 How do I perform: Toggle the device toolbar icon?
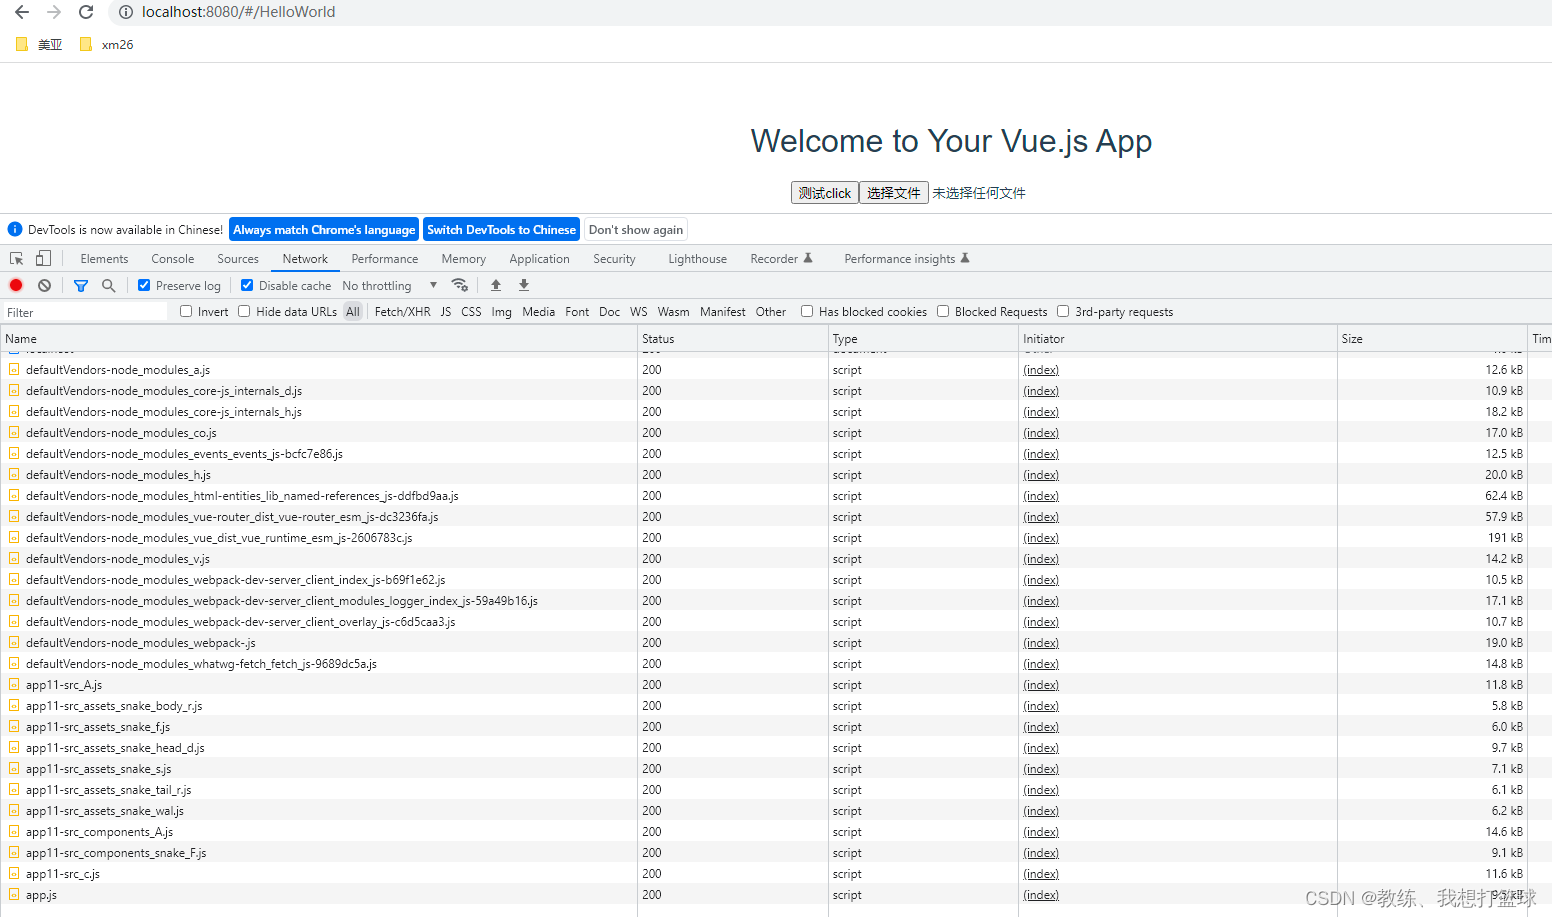click(x=43, y=258)
